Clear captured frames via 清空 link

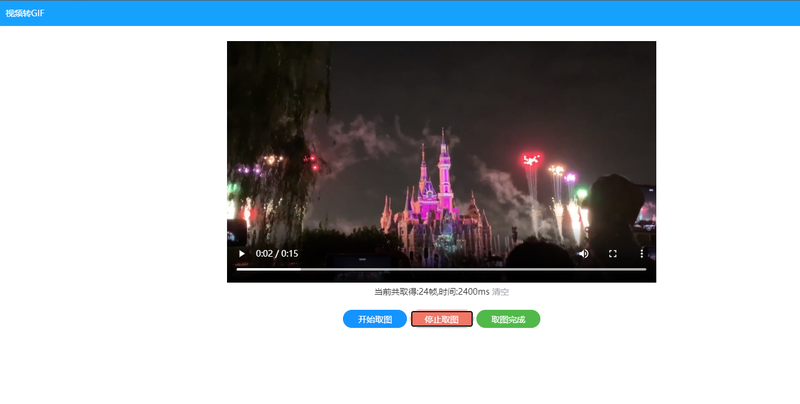(500, 292)
